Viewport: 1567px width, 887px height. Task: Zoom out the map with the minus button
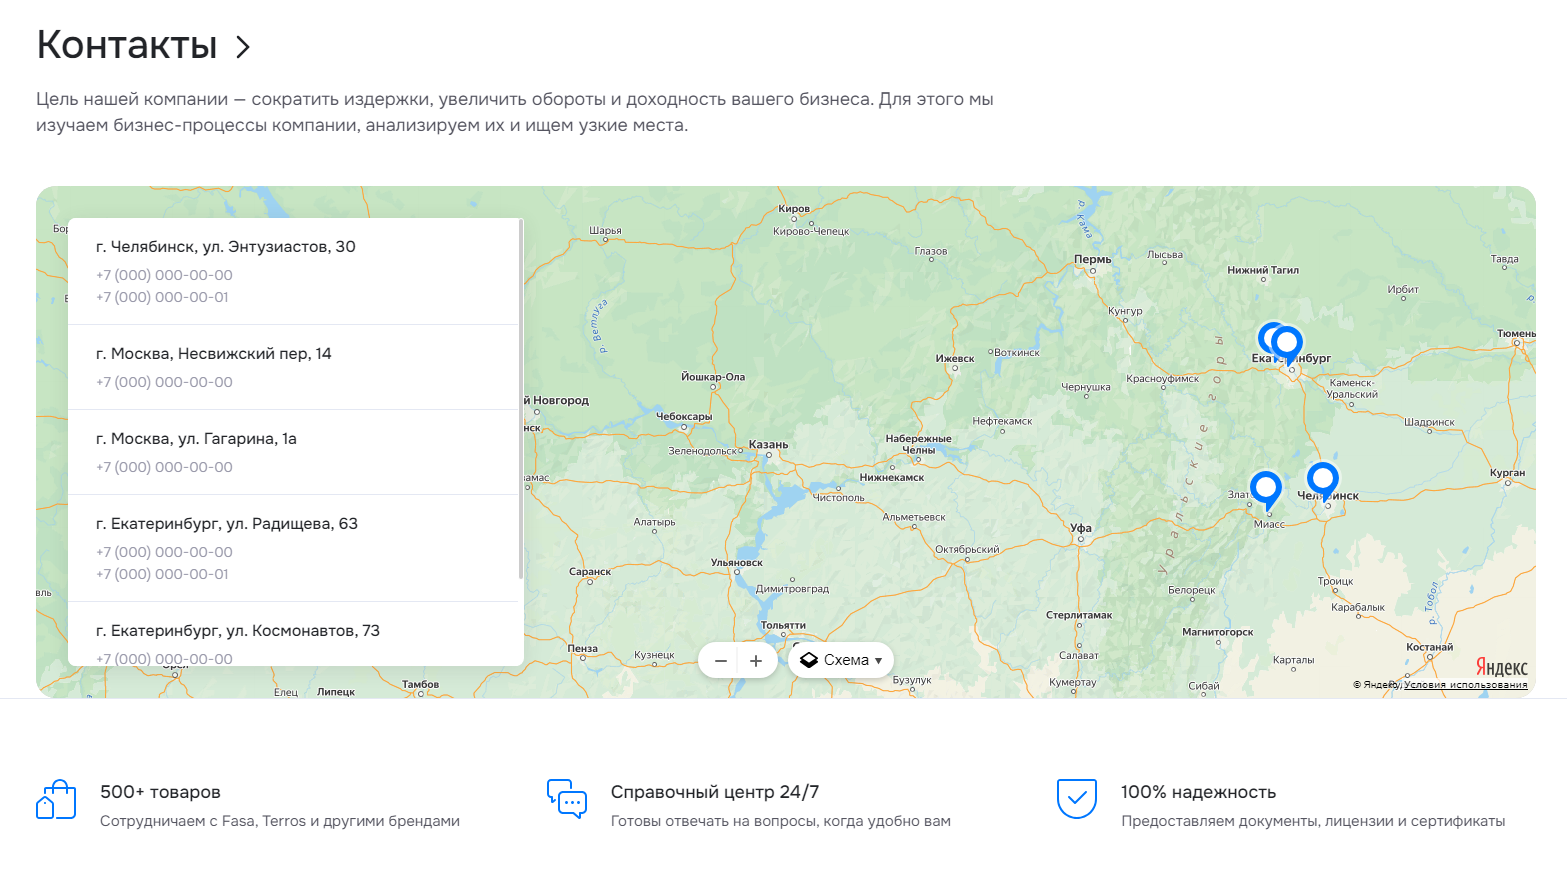720,660
